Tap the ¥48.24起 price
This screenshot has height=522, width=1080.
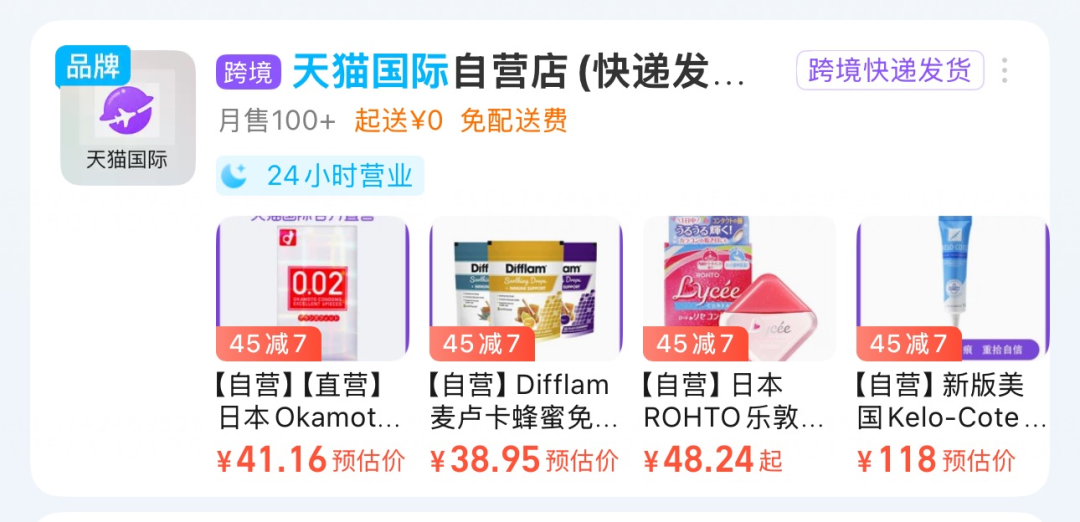tap(714, 460)
